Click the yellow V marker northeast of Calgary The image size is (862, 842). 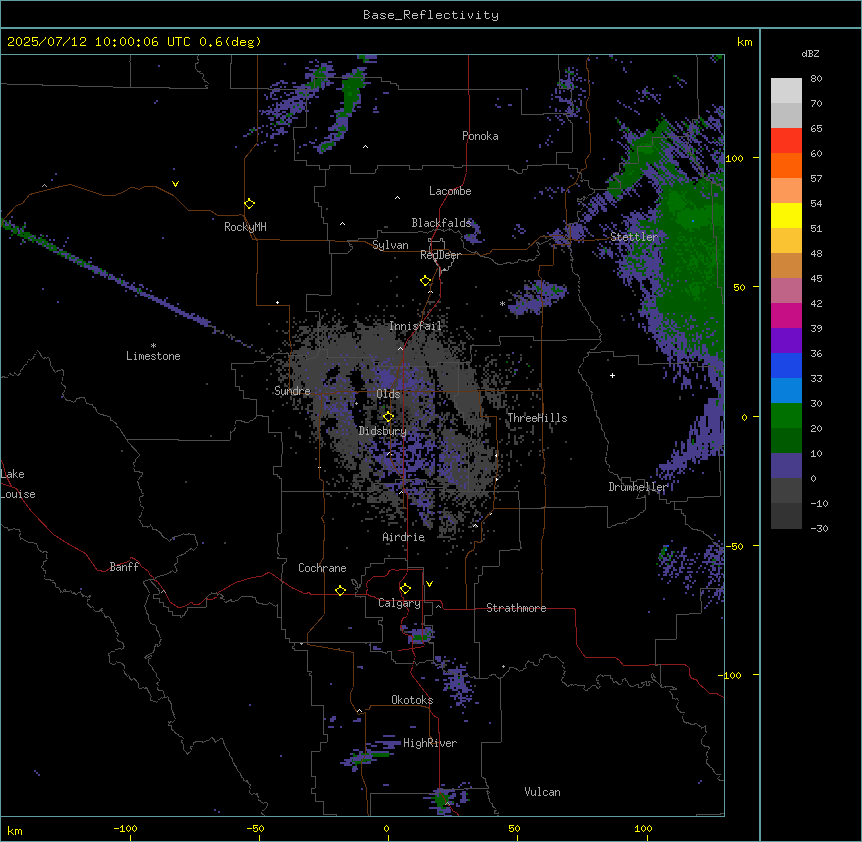pyautogui.click(x=429, y=584)
